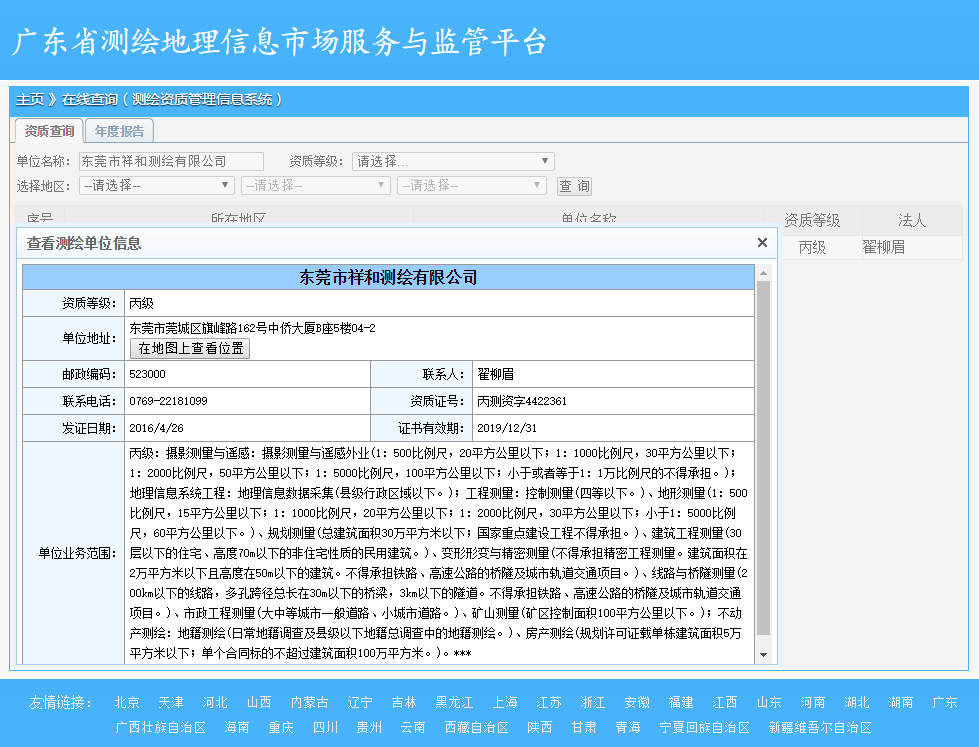This screenshot has height=747, width=979.
Task: Open 安徽 friendly link
Action: [x=637, y=702]
